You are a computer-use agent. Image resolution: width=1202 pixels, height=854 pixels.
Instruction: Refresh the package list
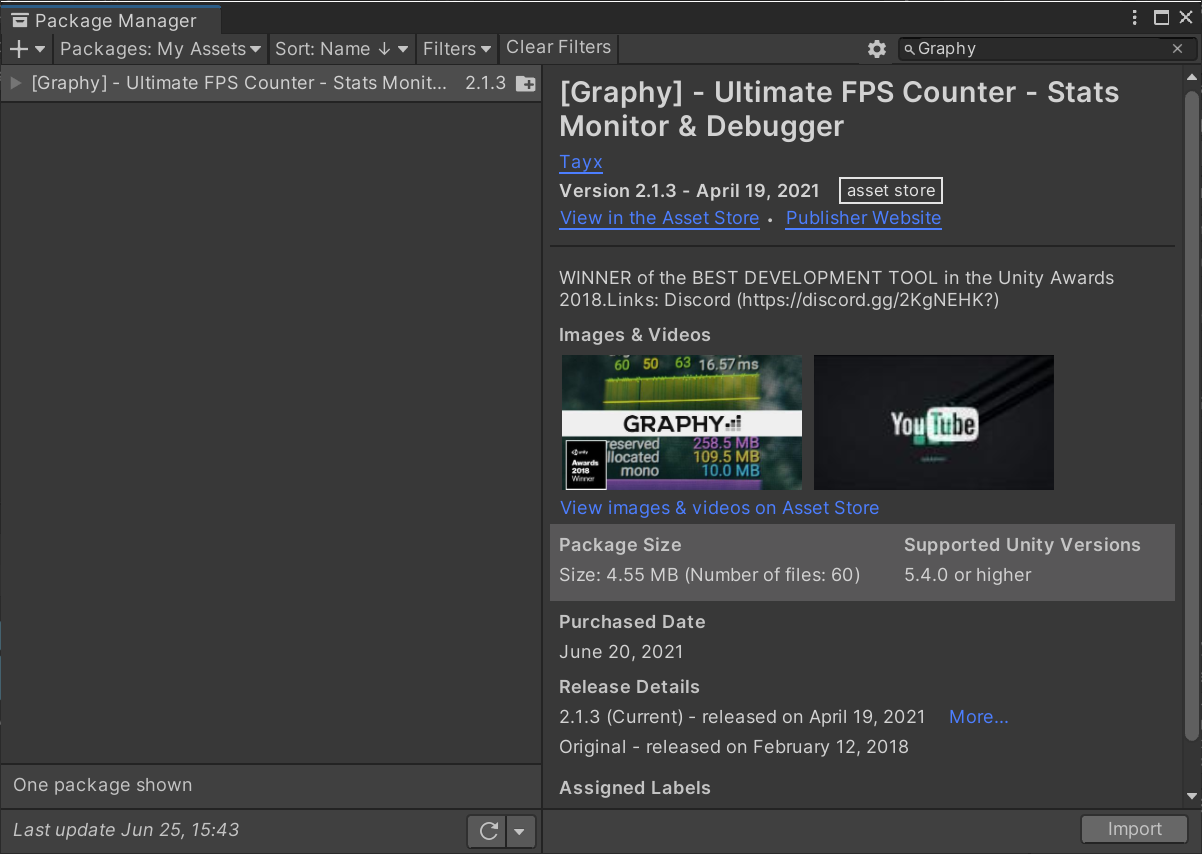click(488, 830)
